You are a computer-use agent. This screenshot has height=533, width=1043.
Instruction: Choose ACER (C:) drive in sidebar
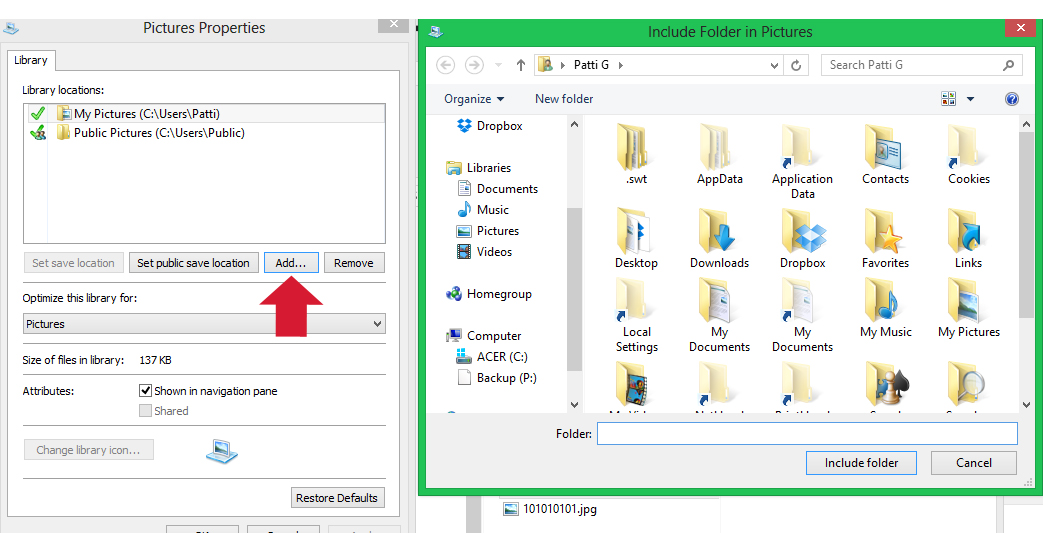[x=502, y=357]
